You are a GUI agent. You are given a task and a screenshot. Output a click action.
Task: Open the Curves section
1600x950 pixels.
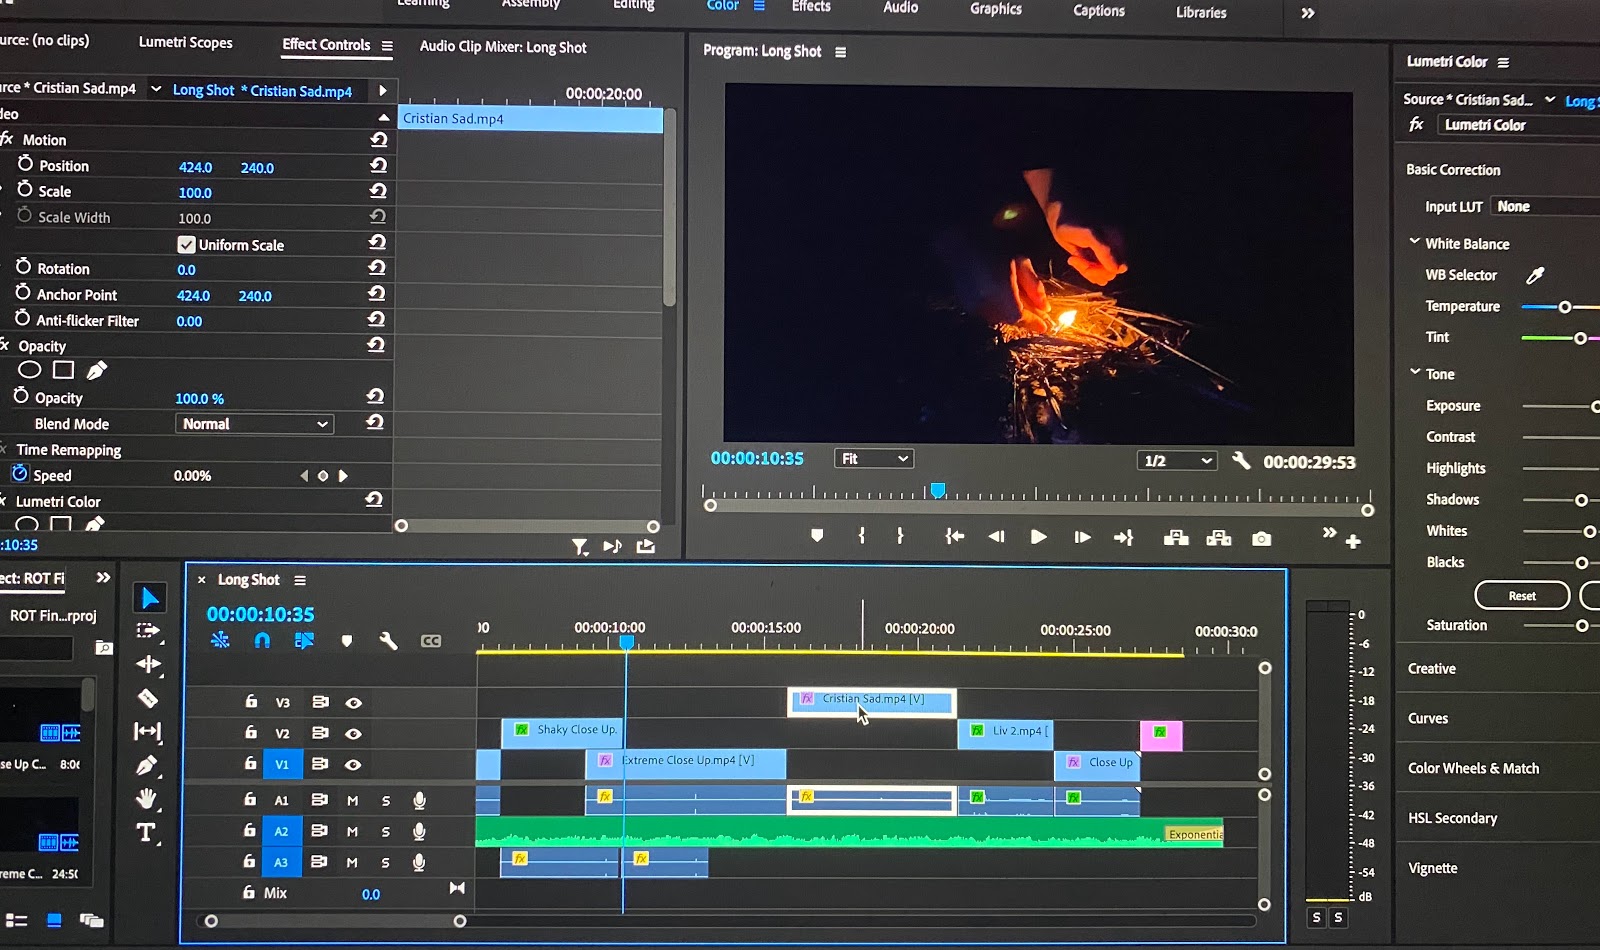[x=1427, y=719]
